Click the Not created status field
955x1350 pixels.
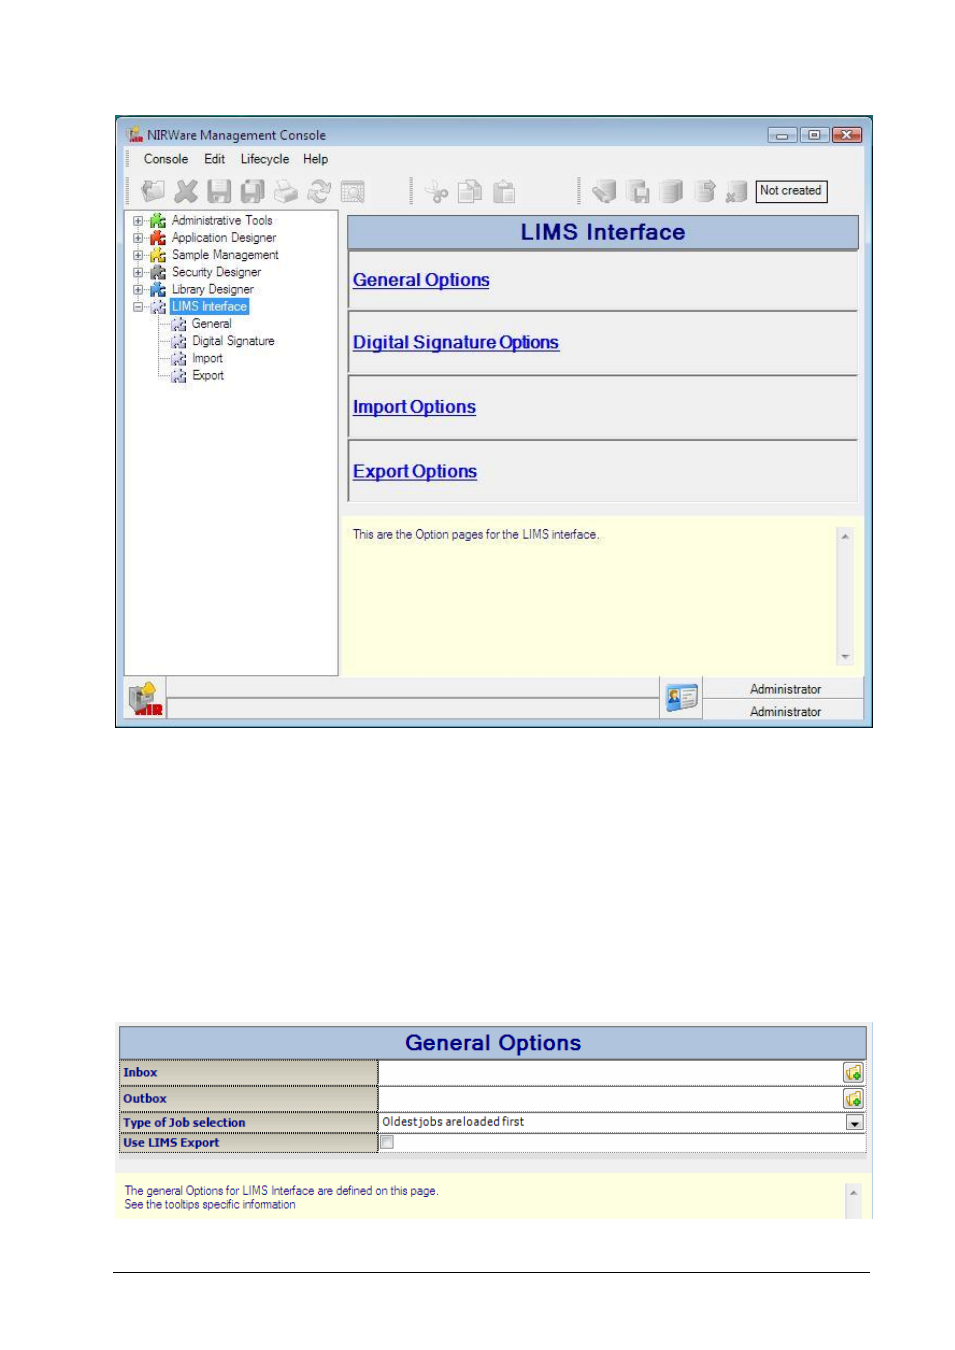coord(791,191)
